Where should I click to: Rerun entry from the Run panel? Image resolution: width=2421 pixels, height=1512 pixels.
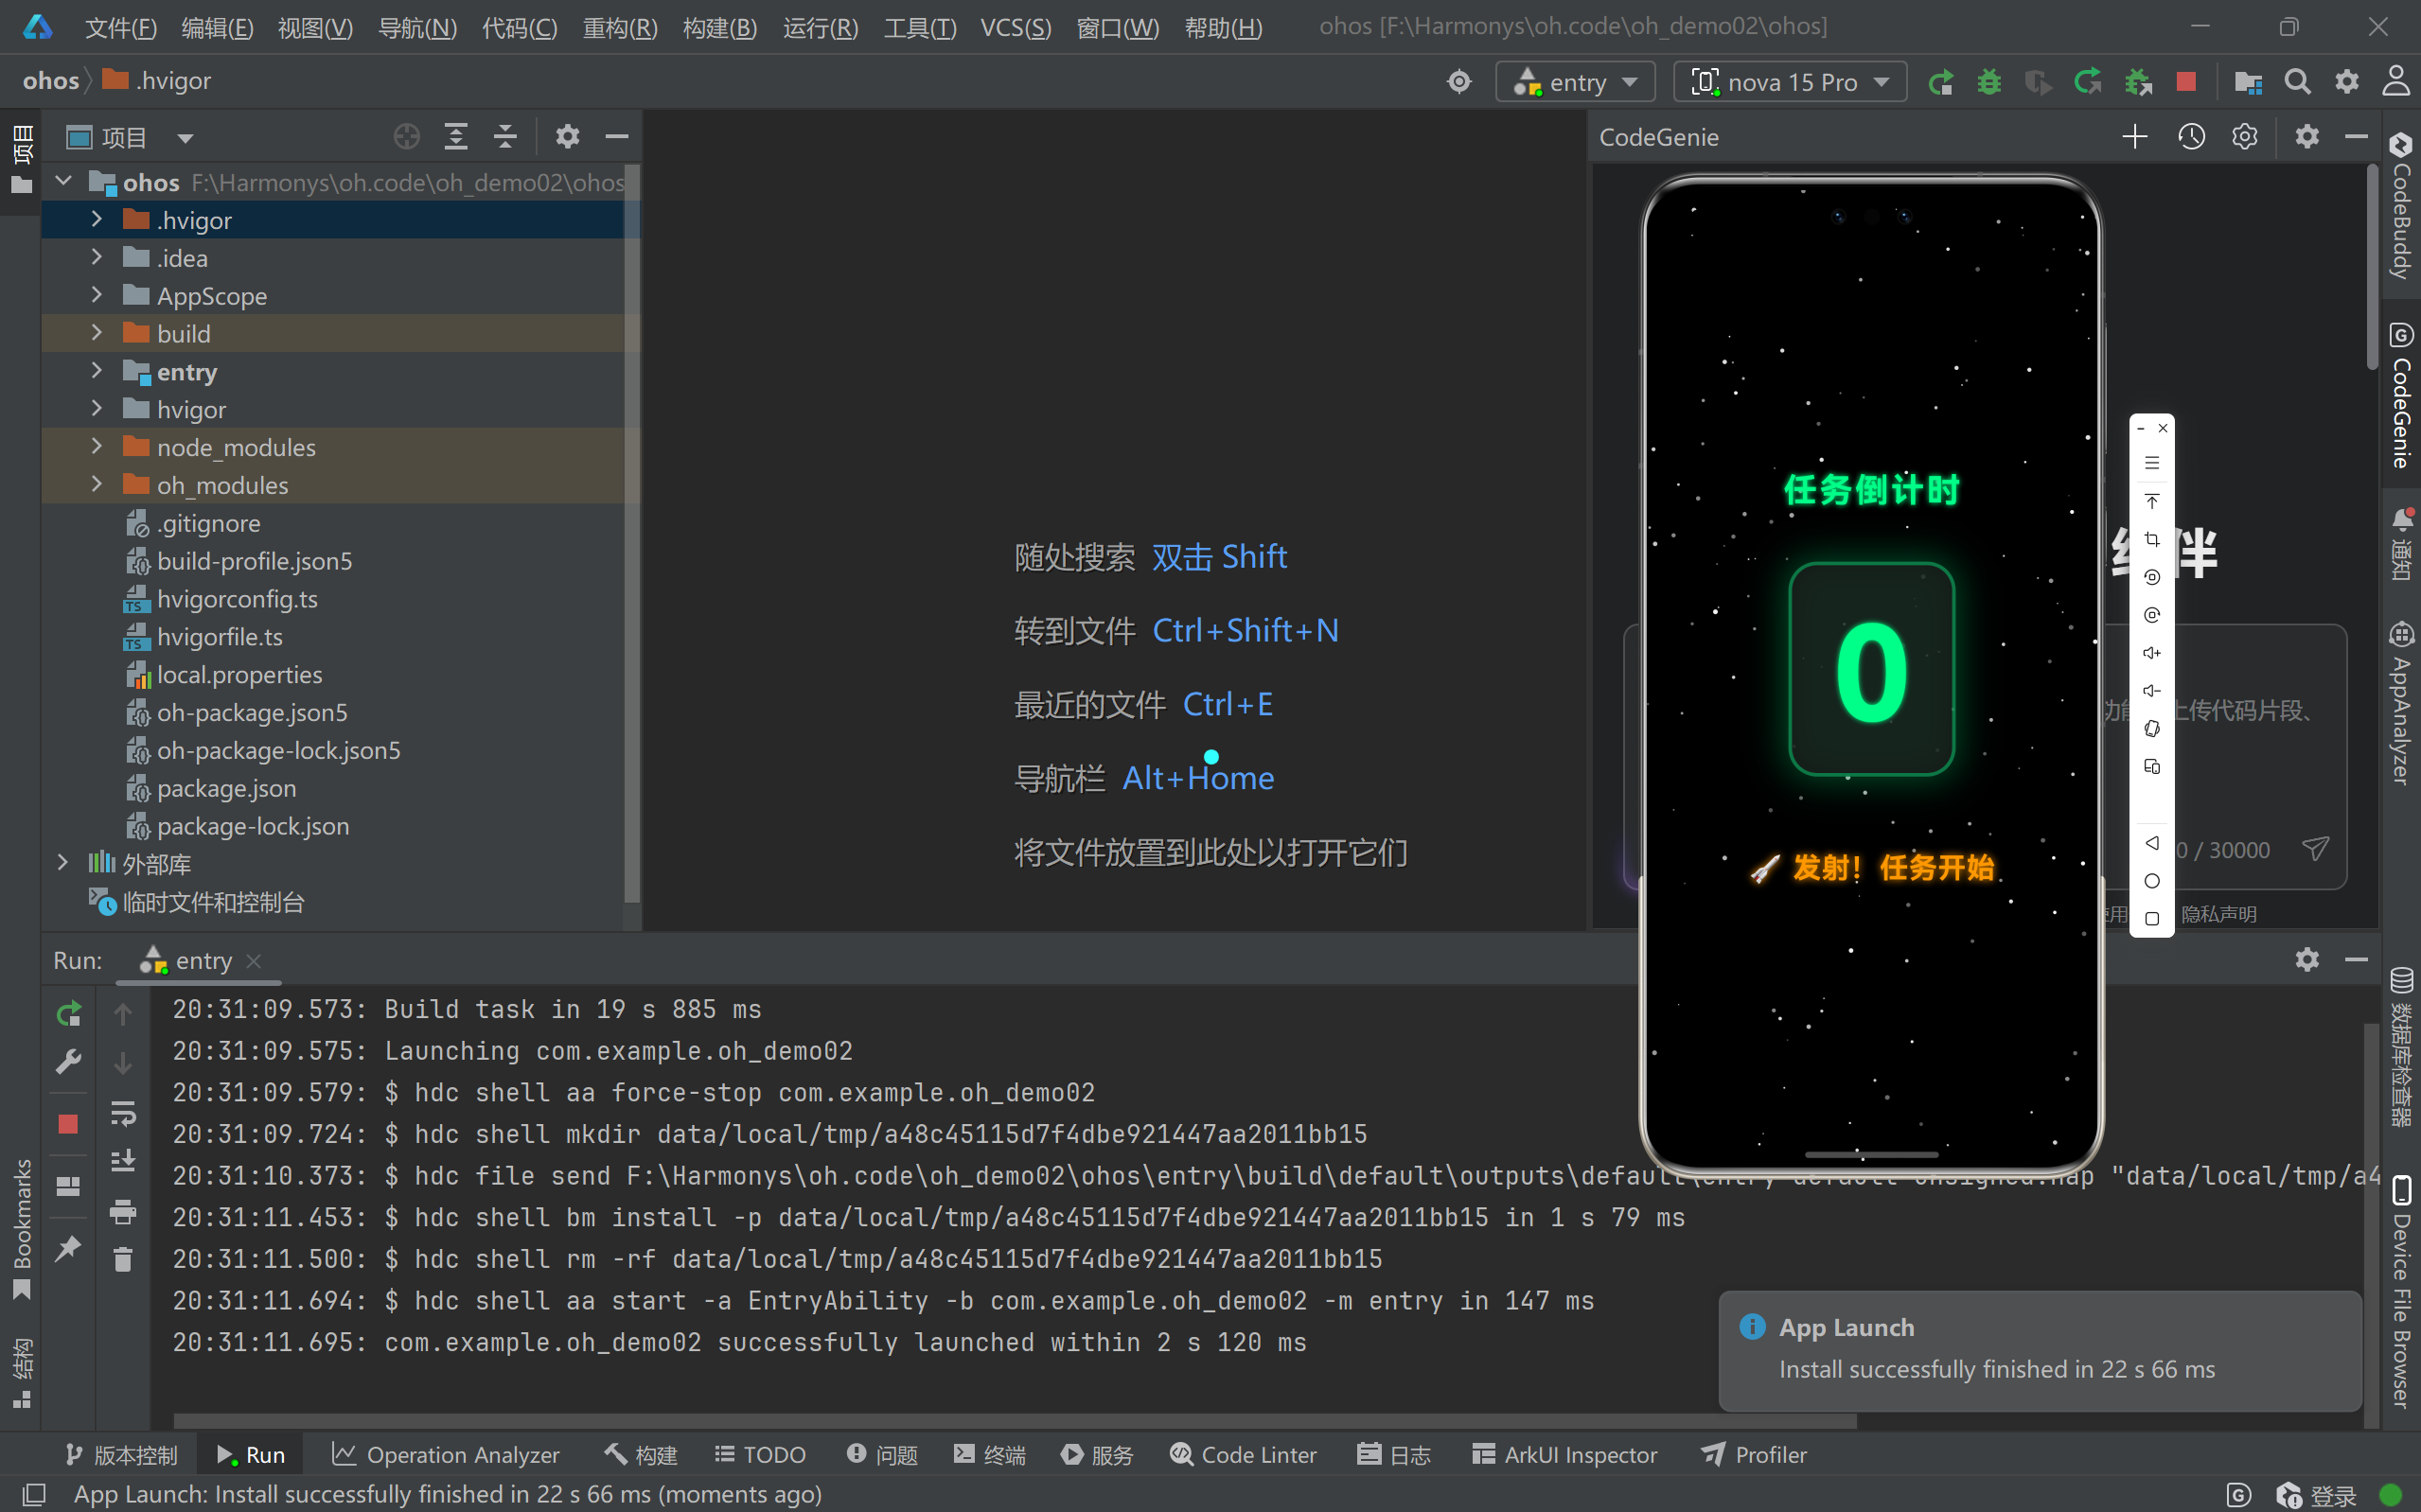click(x=68, y=1014)
